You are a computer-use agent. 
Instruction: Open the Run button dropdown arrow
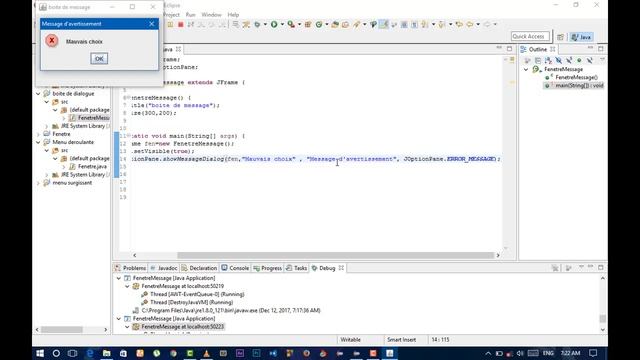282,24
